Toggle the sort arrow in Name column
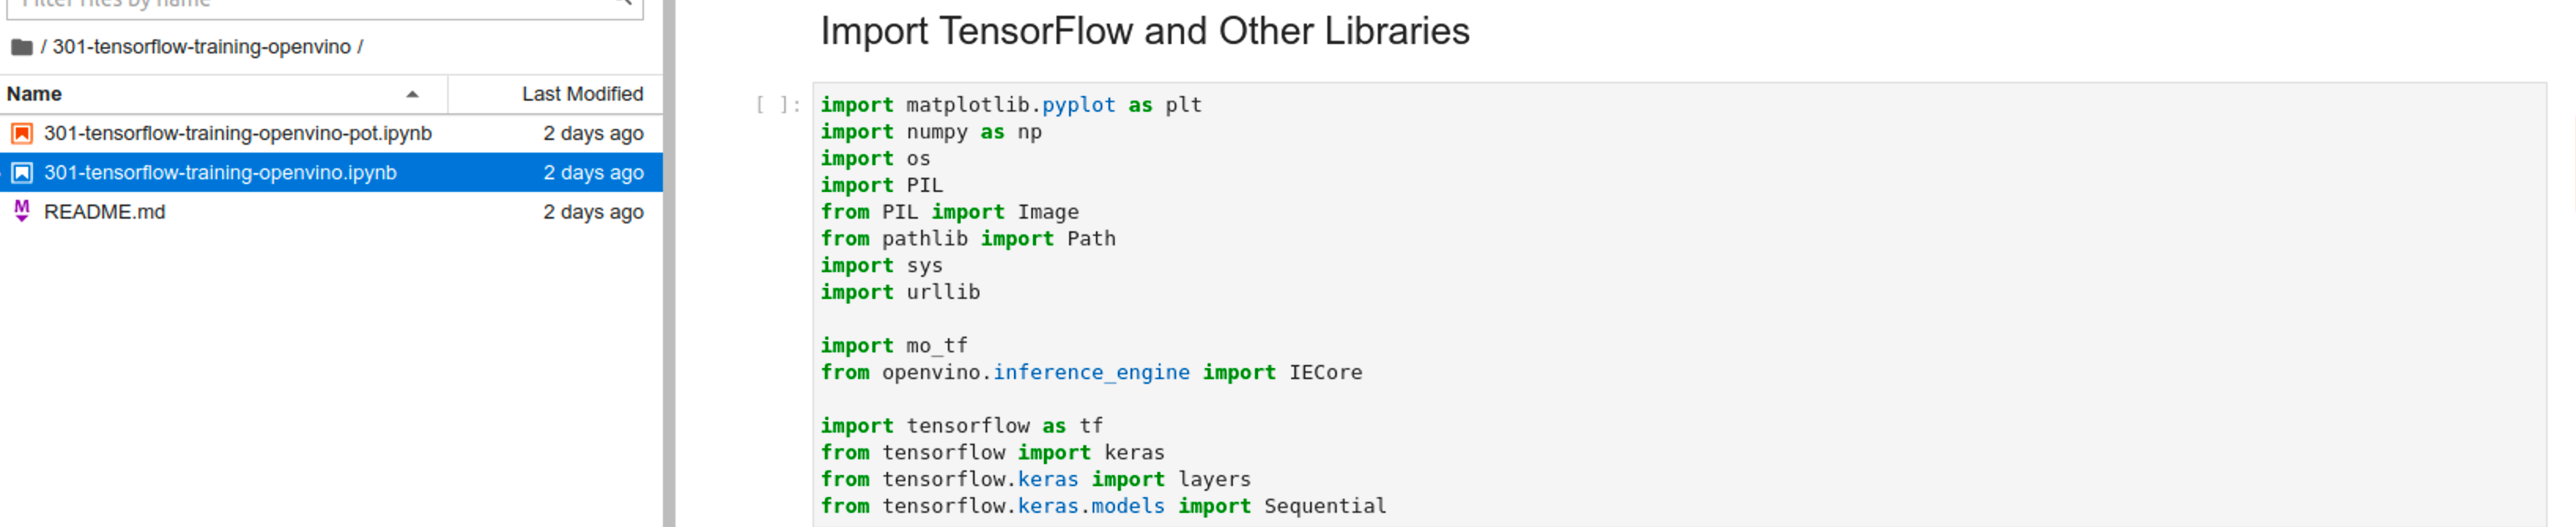 pyautogui.click(x=412, y=94)
